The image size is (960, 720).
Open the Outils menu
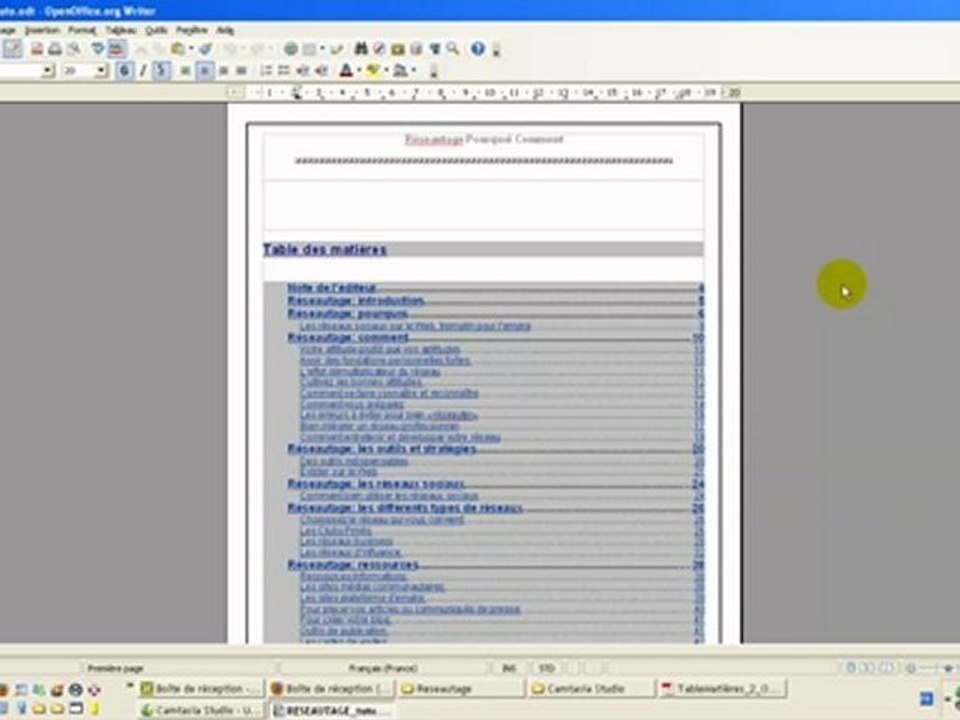tap(156, 30)
